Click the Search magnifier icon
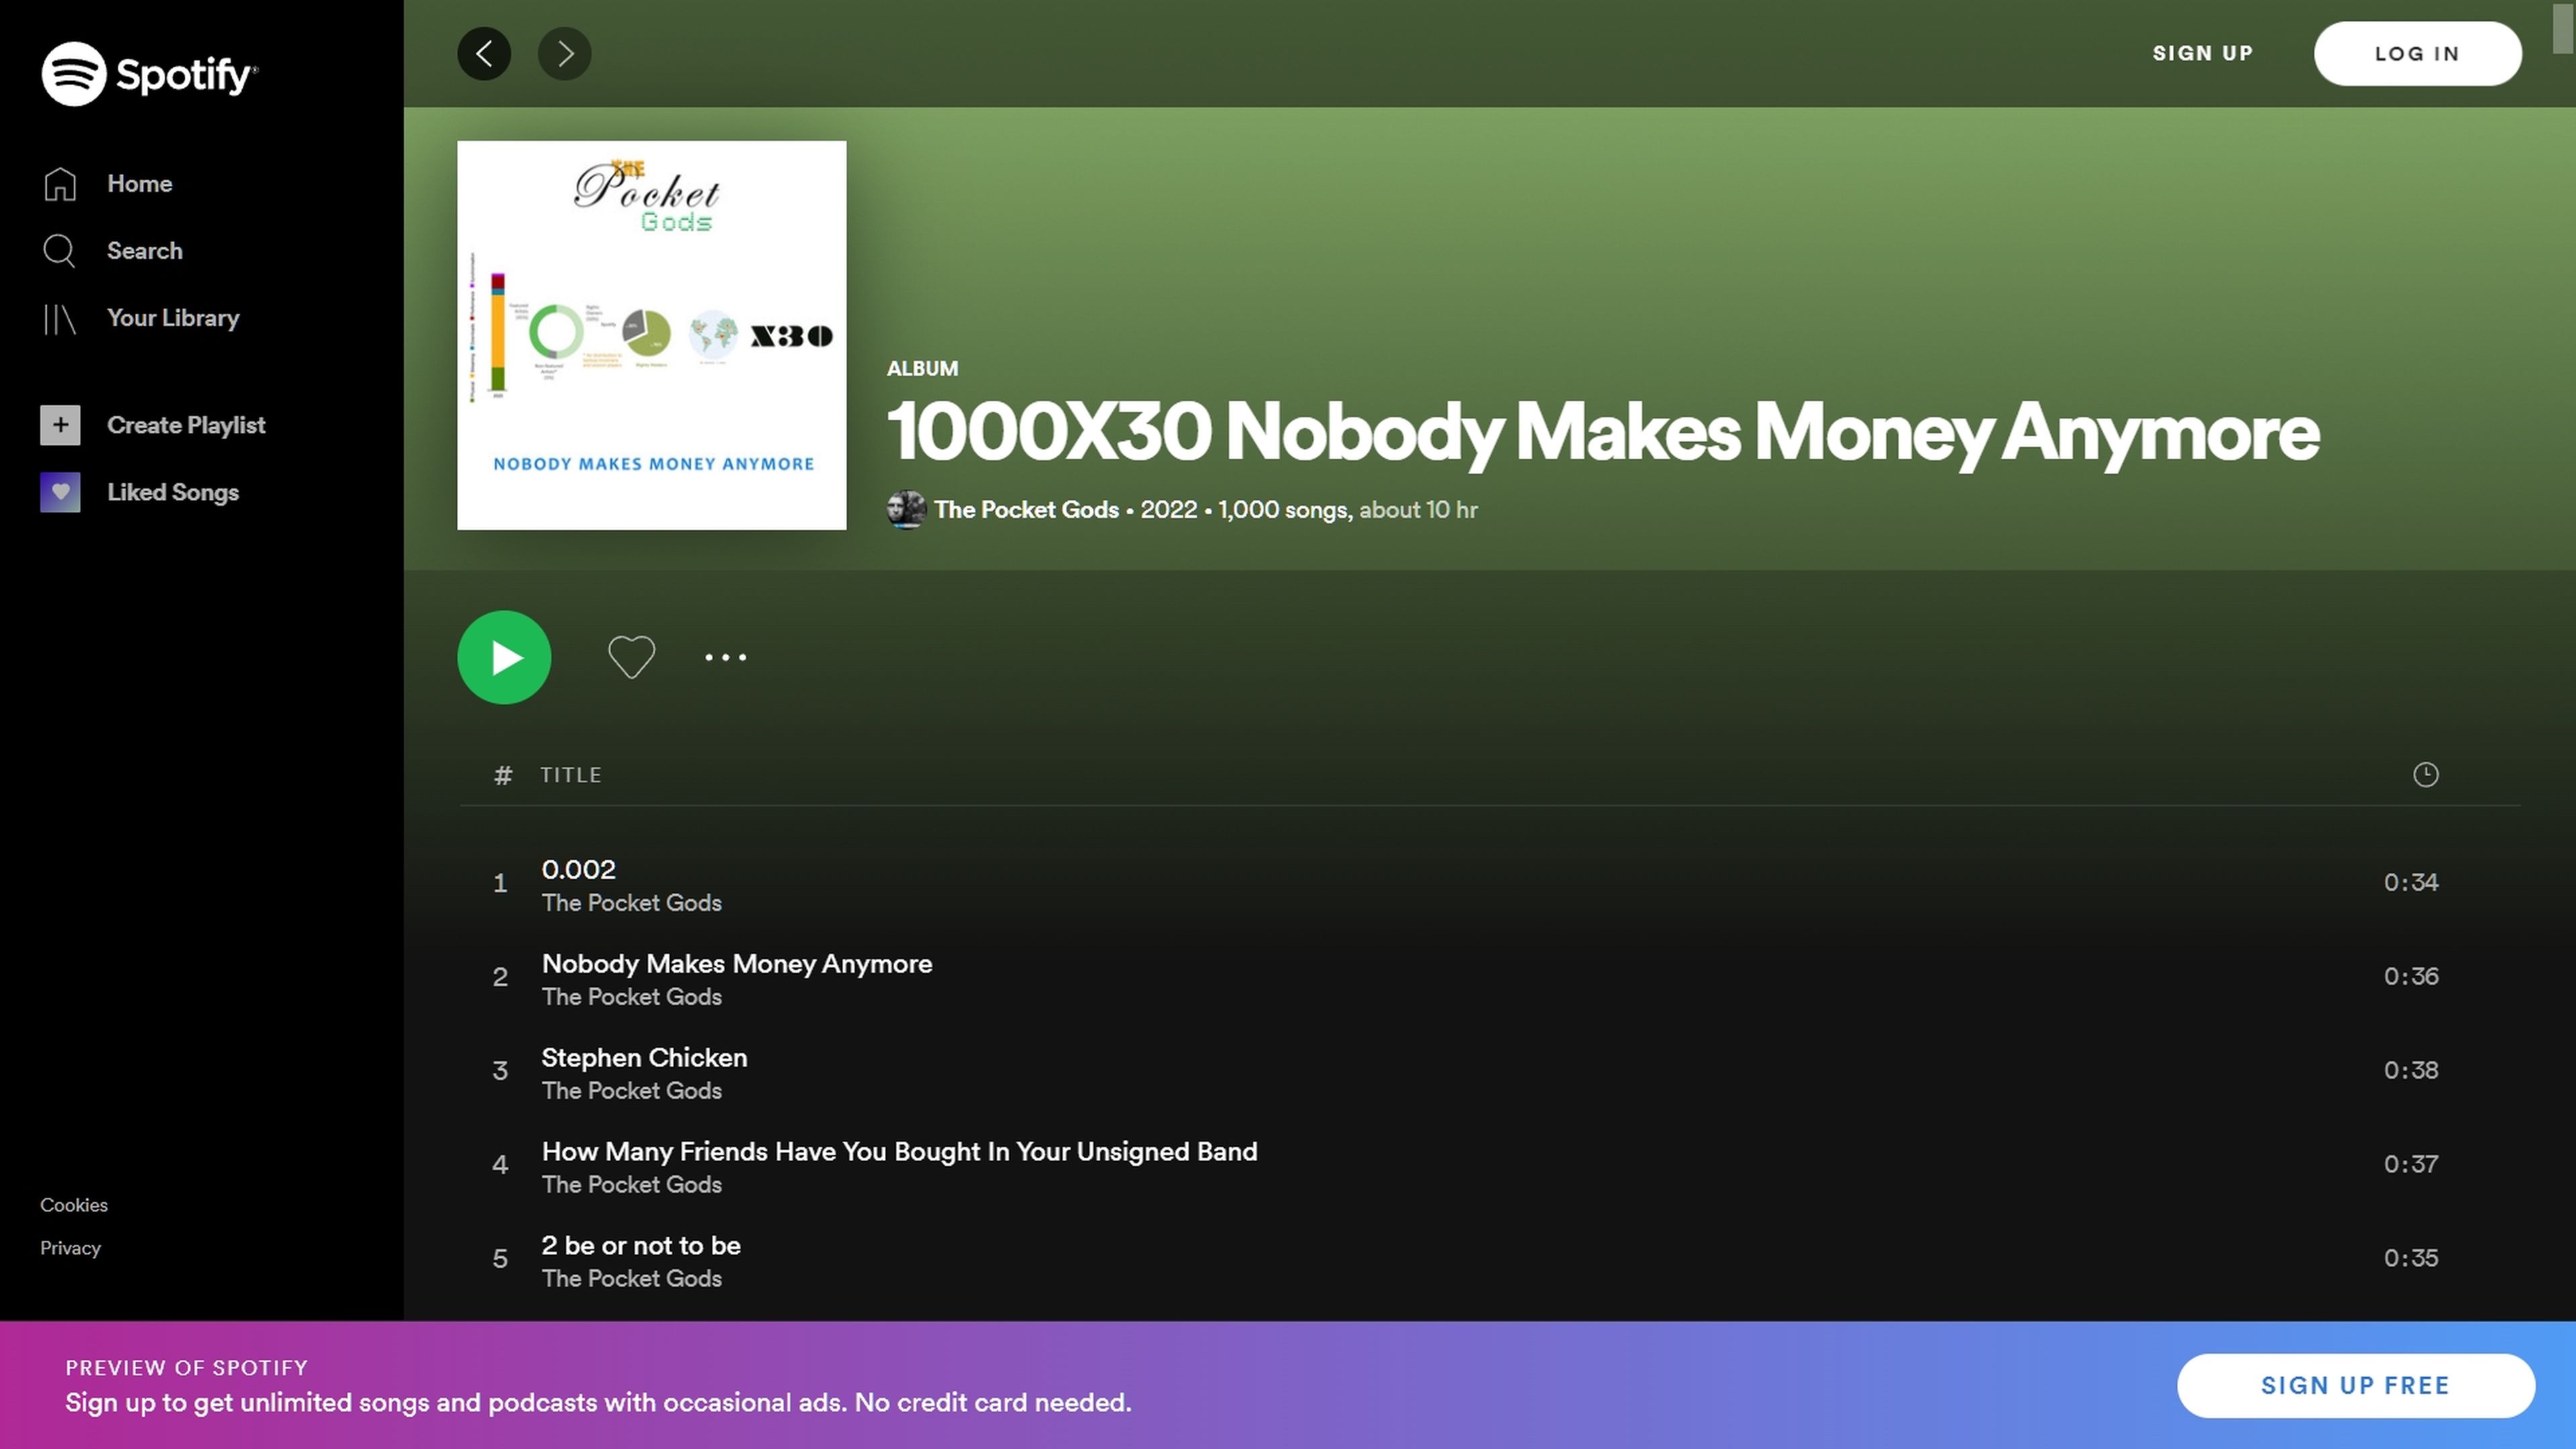This screenshot has width=2576, height=1449. (x=60, y=251)
